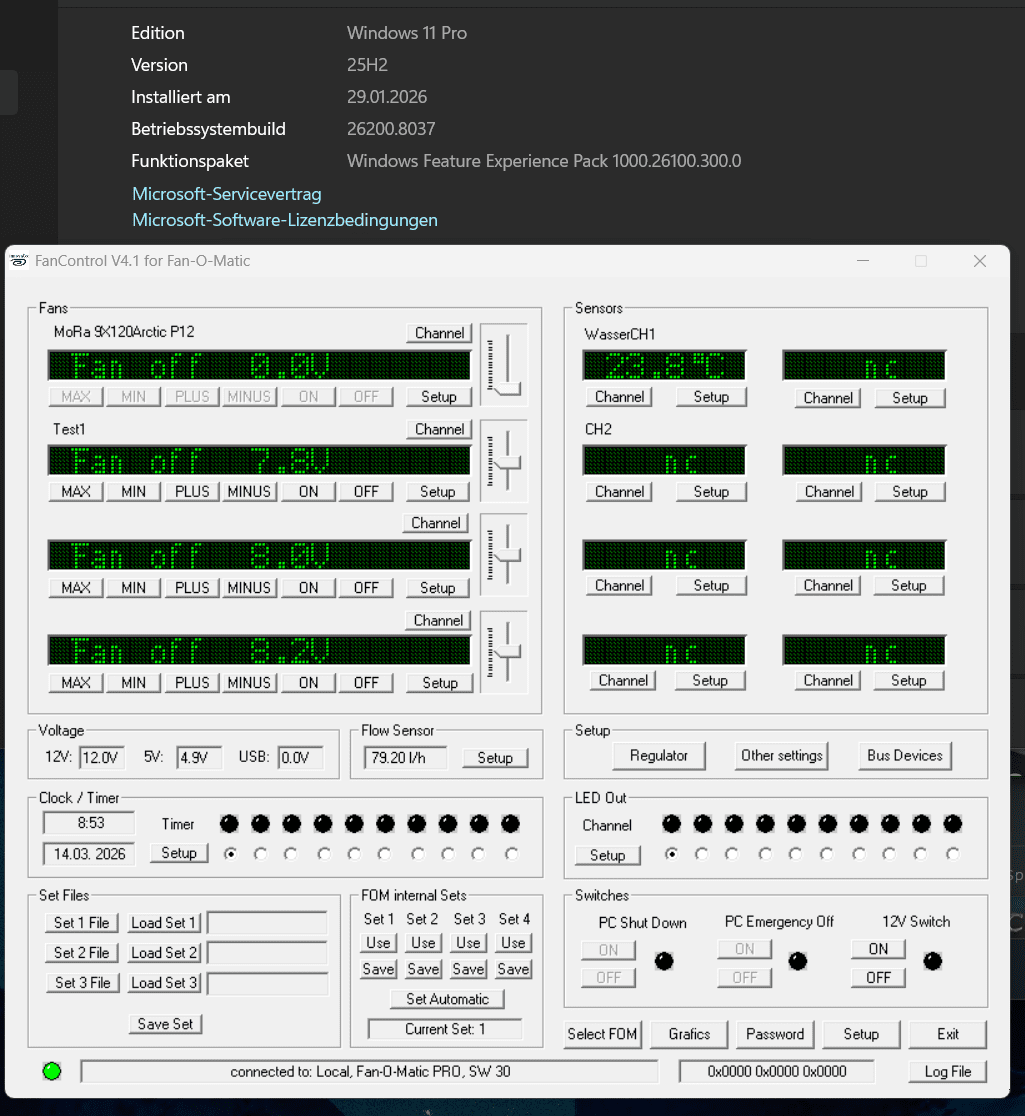Click the Set 1 File button
Screen dimensions: 1025x1116
point(82,922)
